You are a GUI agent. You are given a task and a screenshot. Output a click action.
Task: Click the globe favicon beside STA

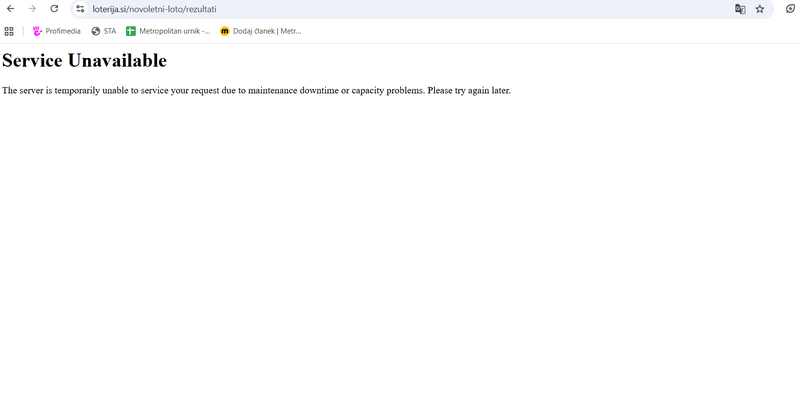point(96,31)
